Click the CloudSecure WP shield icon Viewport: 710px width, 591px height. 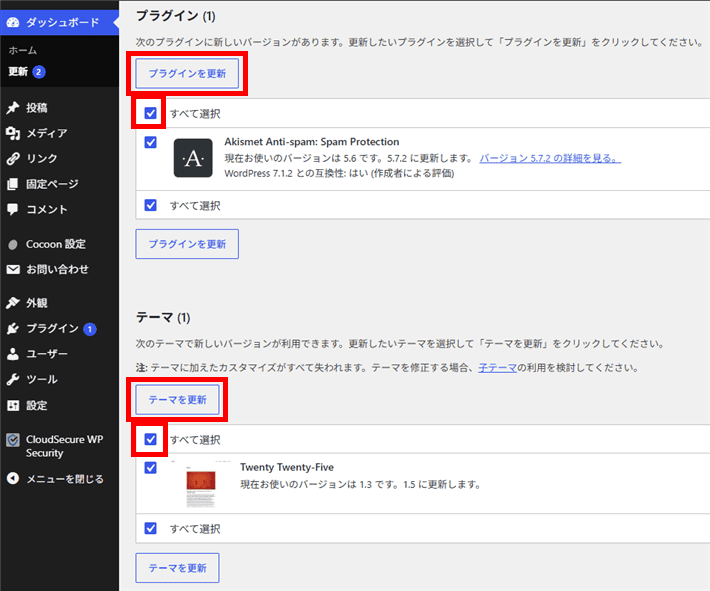pos(13,440)
